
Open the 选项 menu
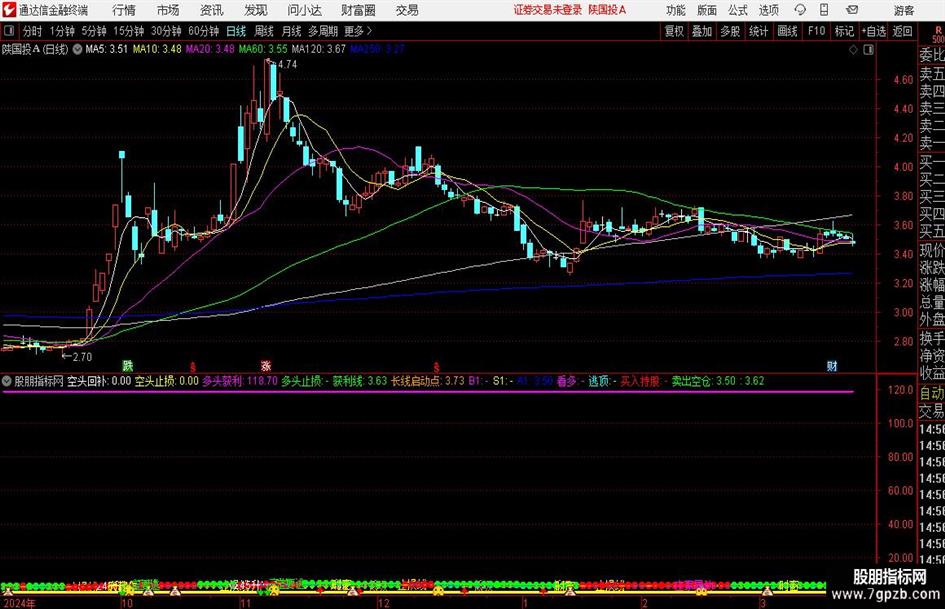(x=768, y=10)
